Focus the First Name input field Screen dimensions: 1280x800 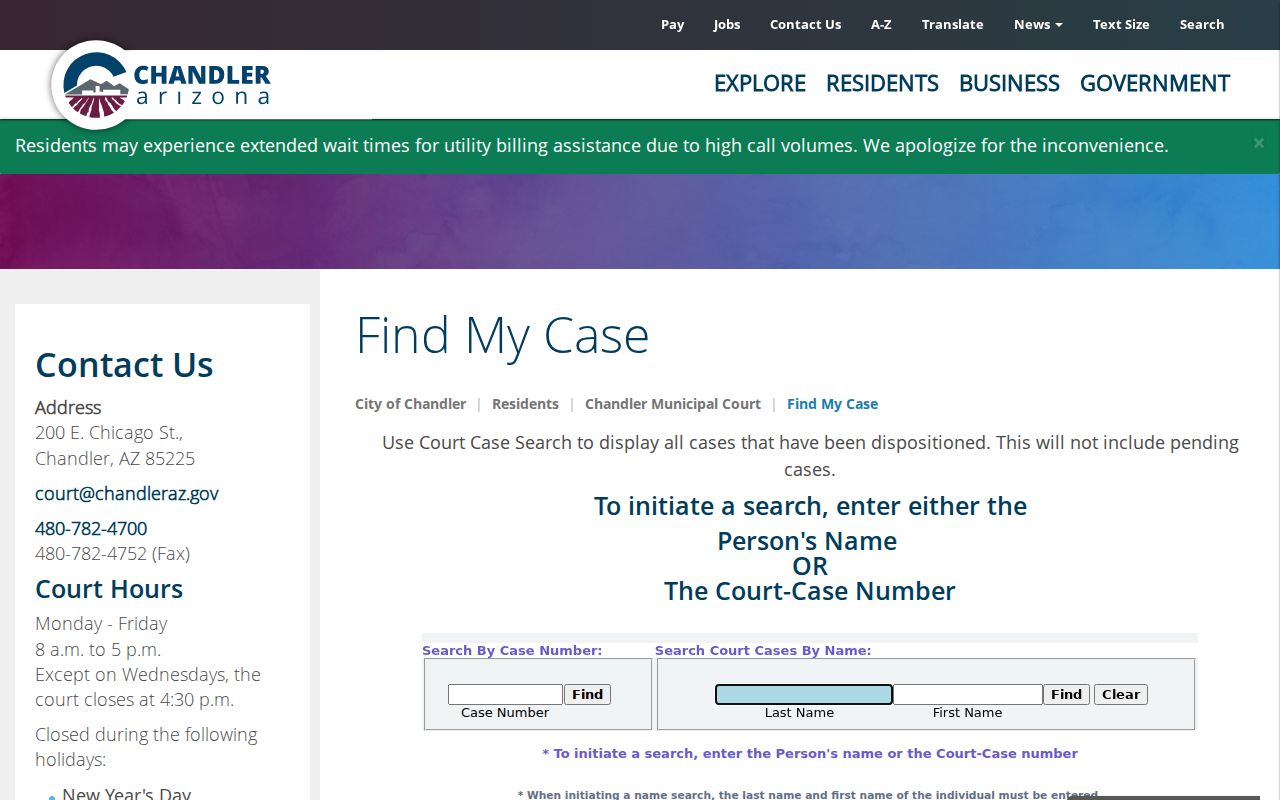pos(968,694)
